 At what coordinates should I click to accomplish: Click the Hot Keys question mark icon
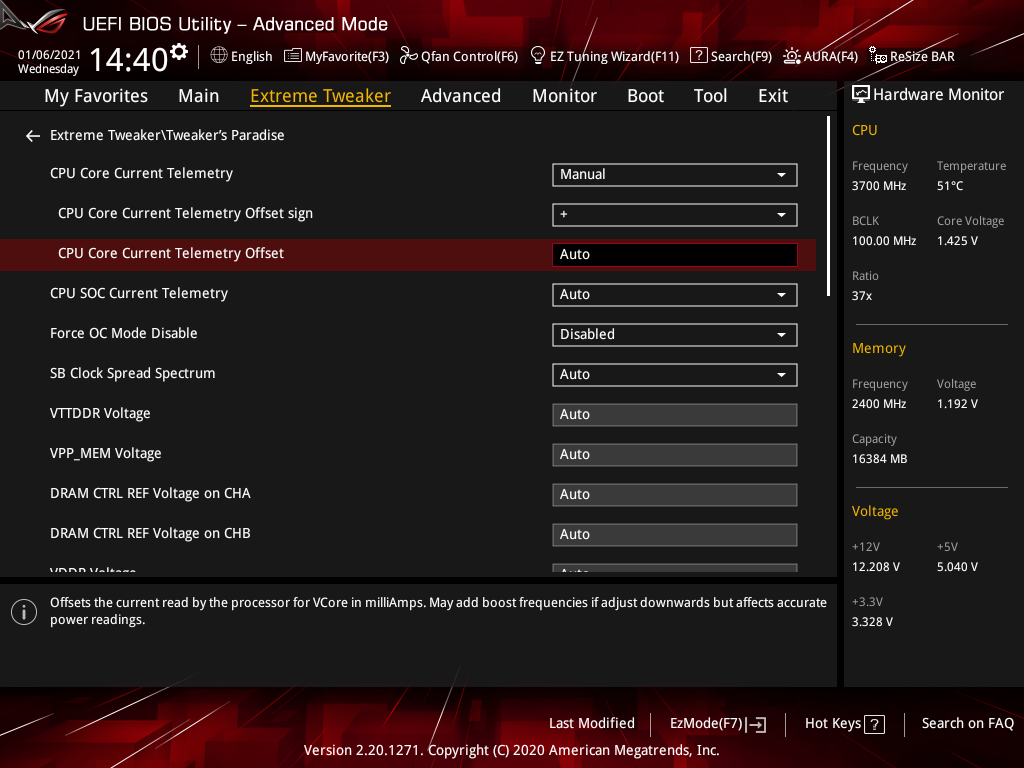coord(874,724)
